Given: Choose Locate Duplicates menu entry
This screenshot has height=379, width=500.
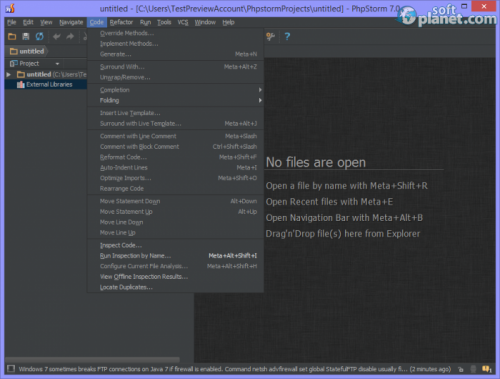Looking at the screenshot, I should (x=176, y=287).
